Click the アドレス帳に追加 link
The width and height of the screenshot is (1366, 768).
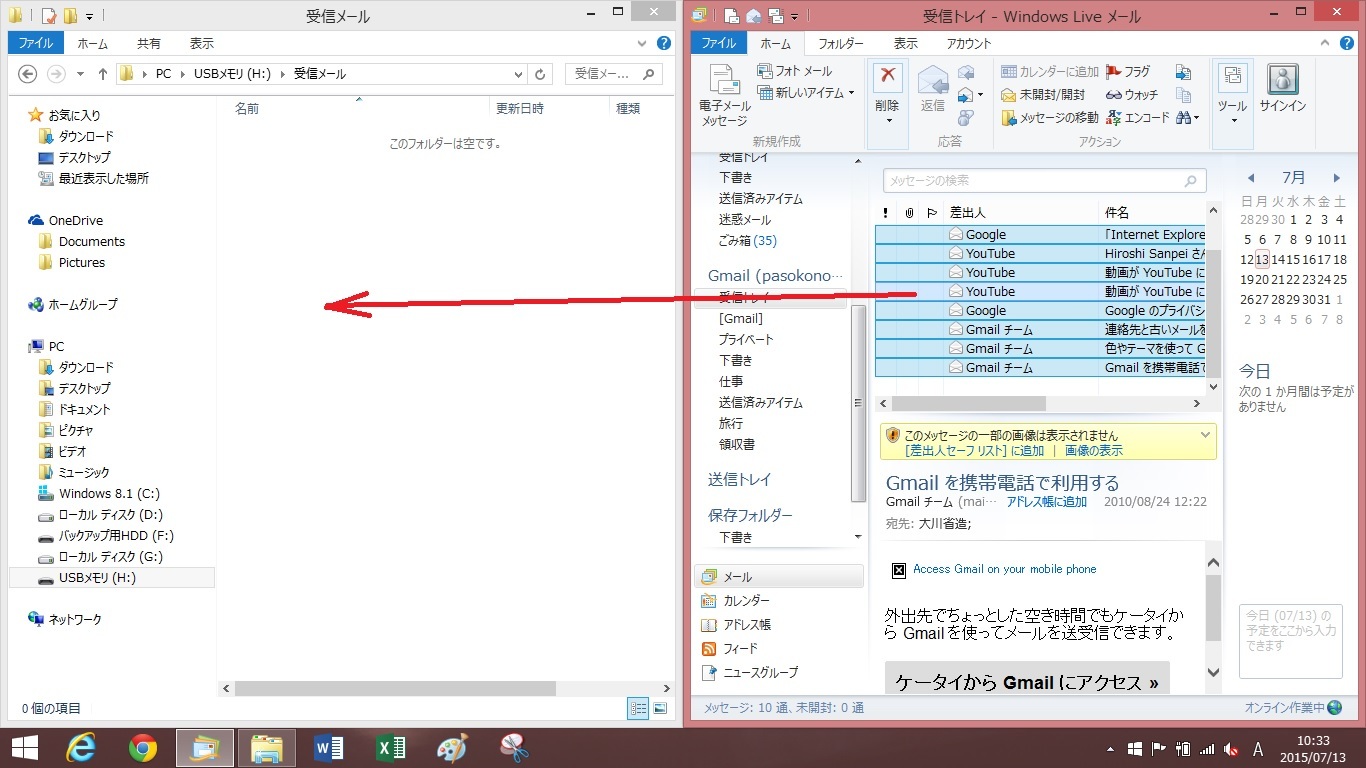coord(1046,502)
